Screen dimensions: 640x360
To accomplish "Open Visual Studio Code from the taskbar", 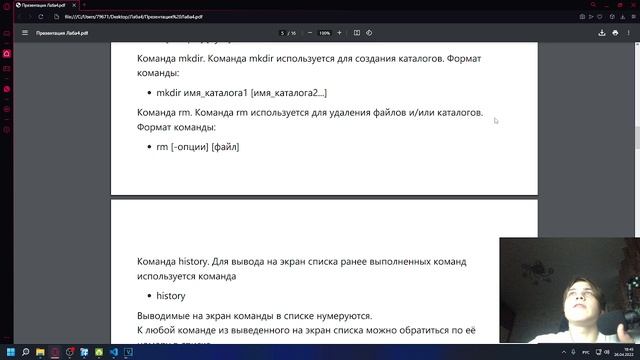I will click(113, 352).
